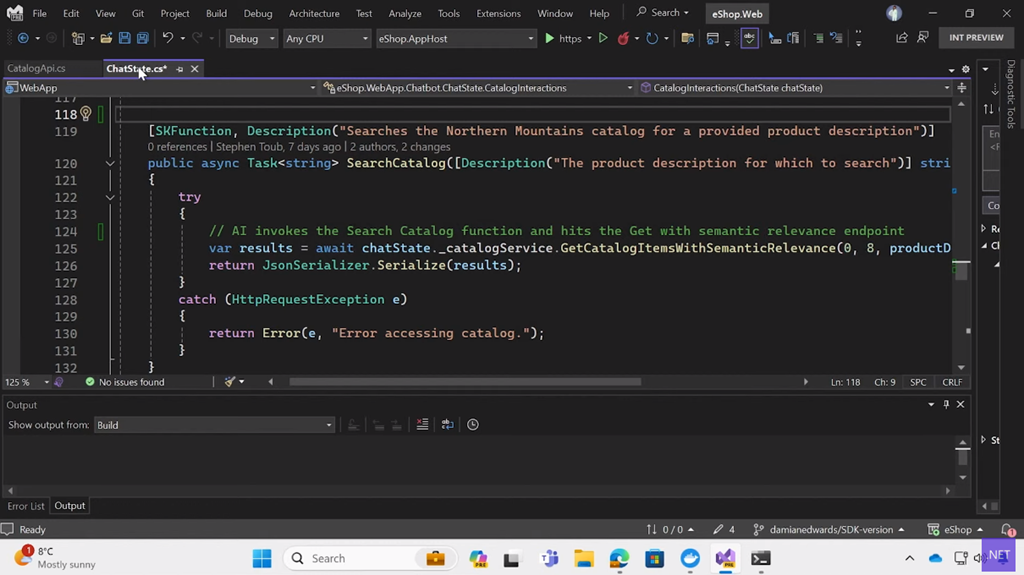Screen dimensions: 1024x575
Task: Pin the ChatState.cs tab
Action: point(180,69)
